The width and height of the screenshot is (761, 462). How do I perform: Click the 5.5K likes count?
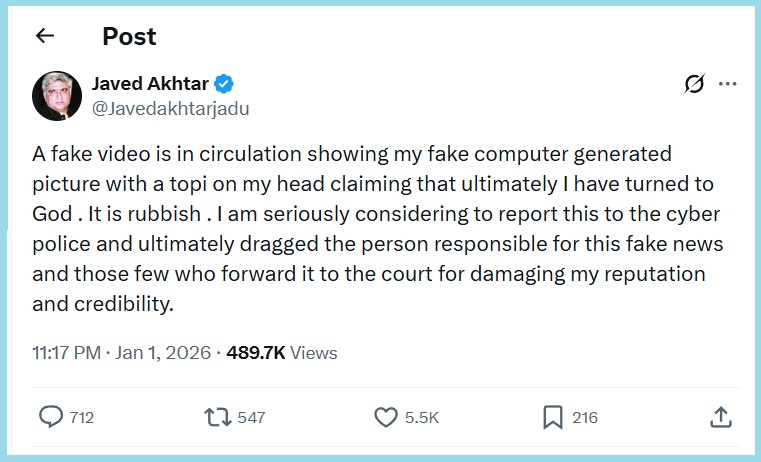click(x=422, y=418)
